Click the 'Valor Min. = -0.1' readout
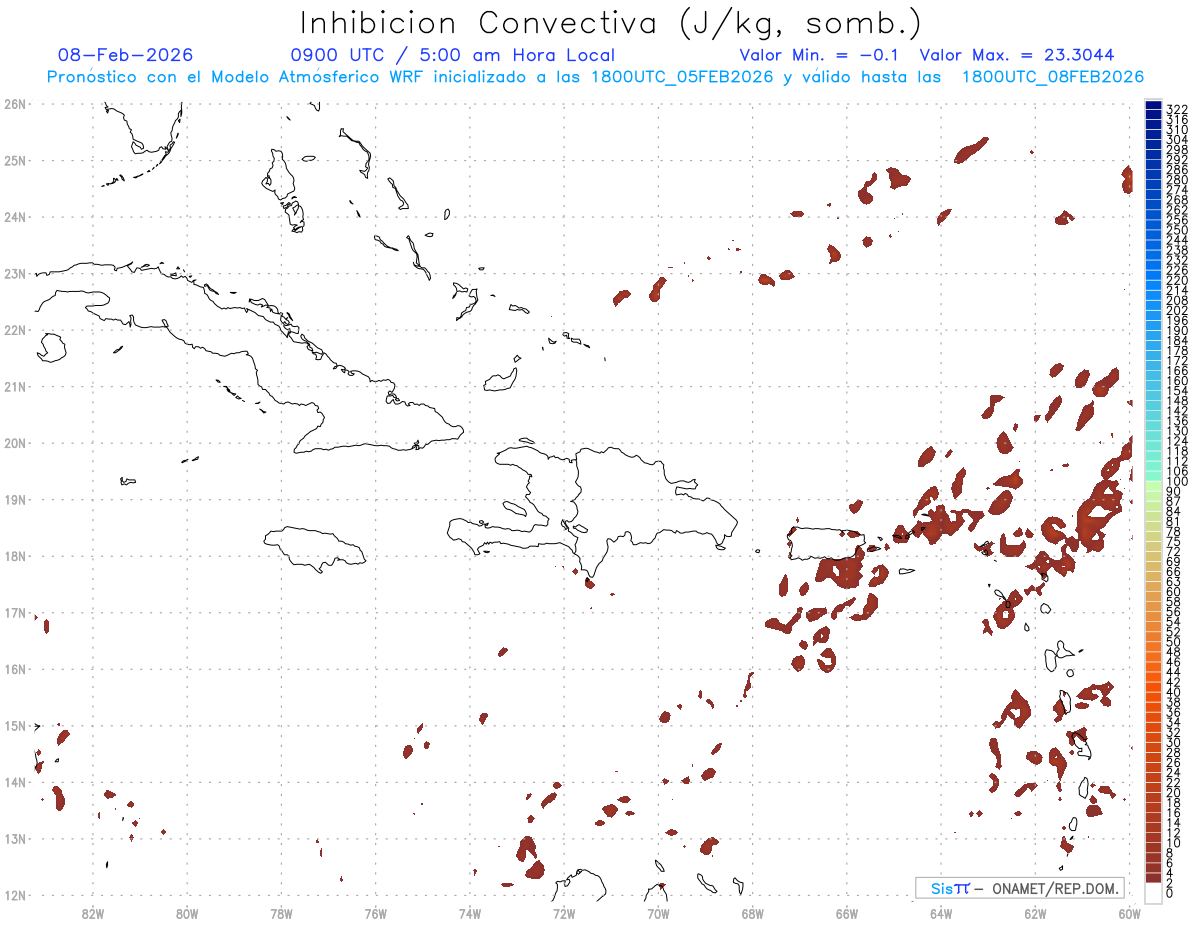The image size is (1200, 927). (x=820, y=55)
